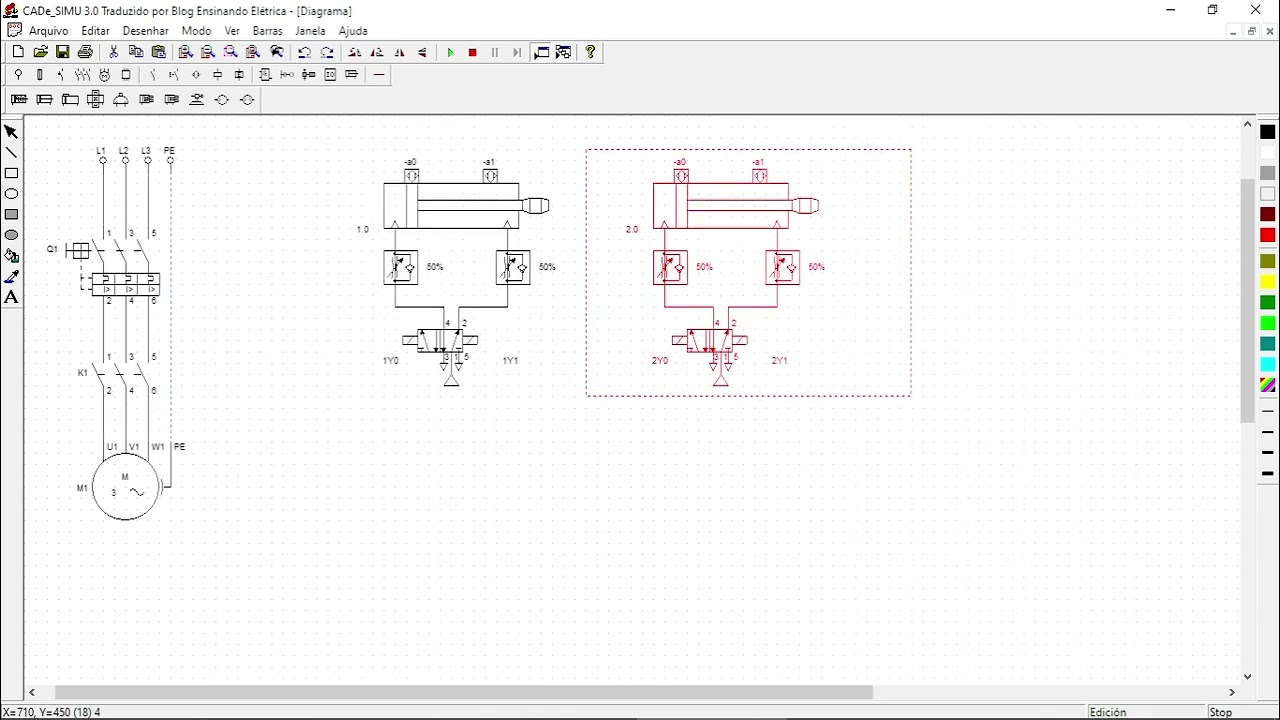
Task: Stop the simulation with red square button
Action: coord(473,52)
